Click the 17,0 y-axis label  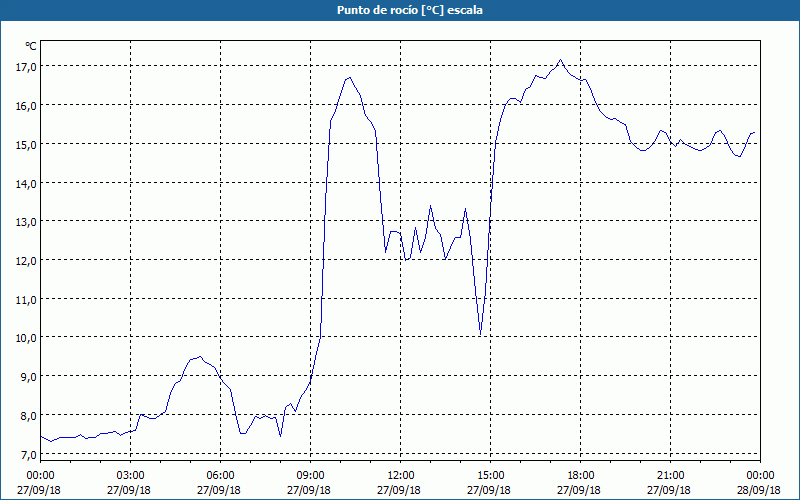pyautogui.click(x=26, y=67)
